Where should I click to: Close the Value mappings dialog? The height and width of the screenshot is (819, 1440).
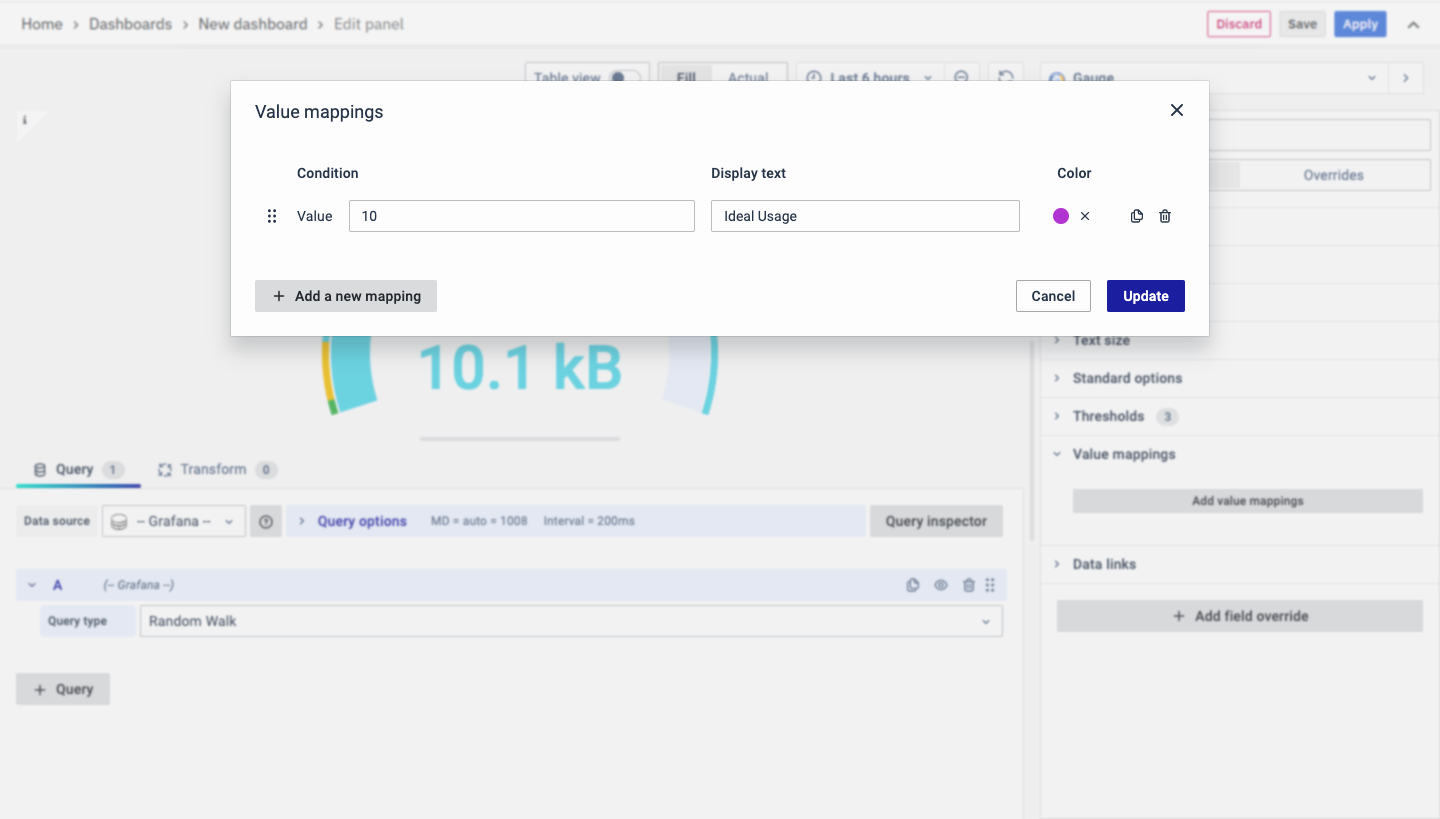[1177, 110]
